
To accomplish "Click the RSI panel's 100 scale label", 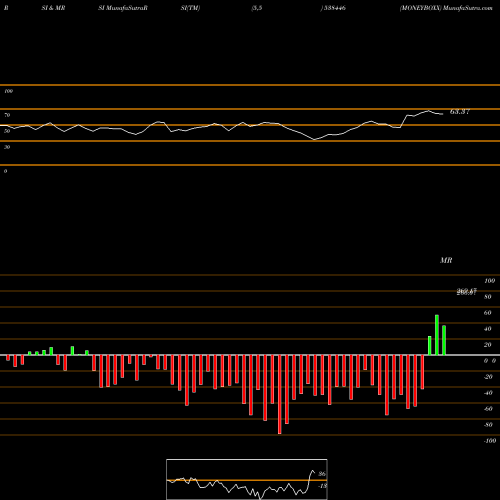I will pos(8,91).
